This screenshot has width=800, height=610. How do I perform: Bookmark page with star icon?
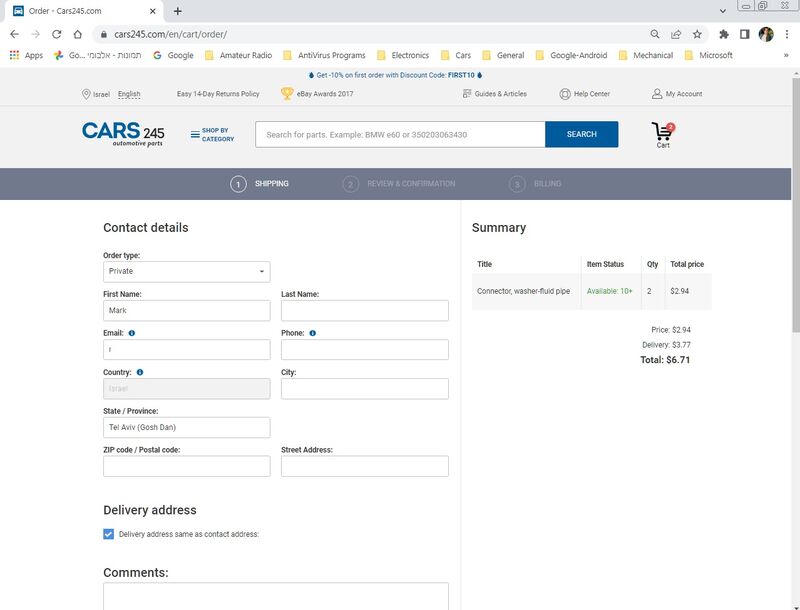[697, 34]
